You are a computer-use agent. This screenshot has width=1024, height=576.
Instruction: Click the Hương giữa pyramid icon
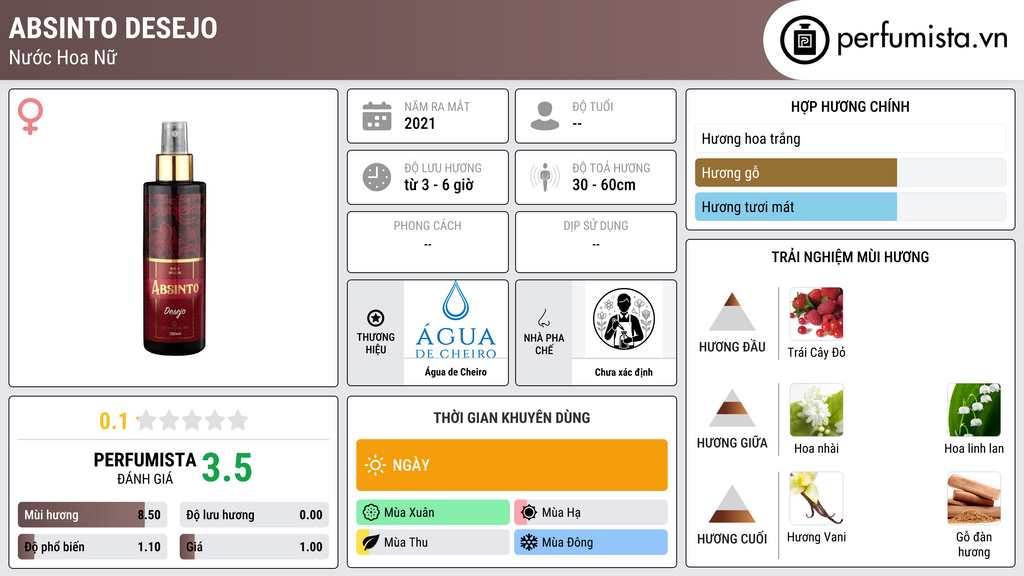click(x=732, y=408)
